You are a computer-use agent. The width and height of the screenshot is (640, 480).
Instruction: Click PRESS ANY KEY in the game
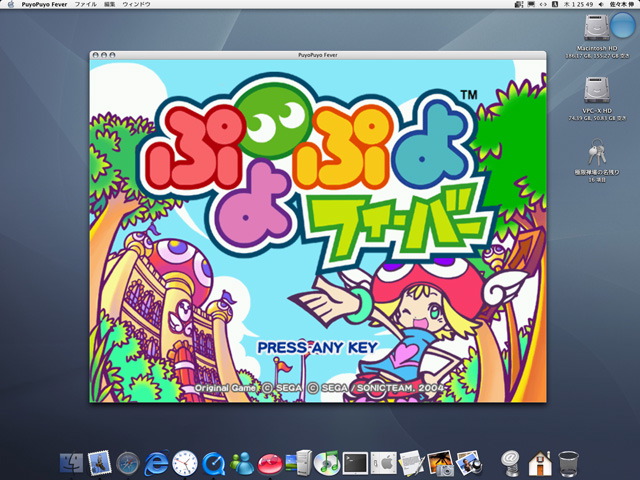[318, 347]
